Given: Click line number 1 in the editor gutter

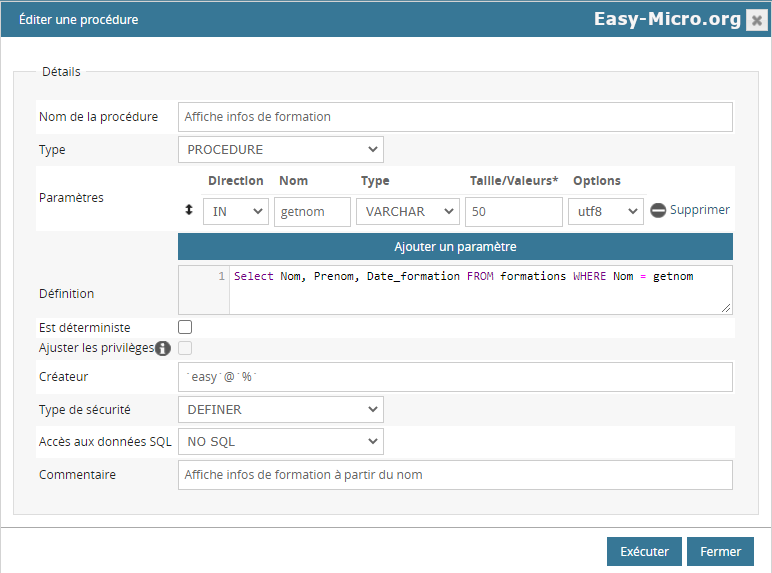Looking at the screenshot, I should [x=222, y=276].
